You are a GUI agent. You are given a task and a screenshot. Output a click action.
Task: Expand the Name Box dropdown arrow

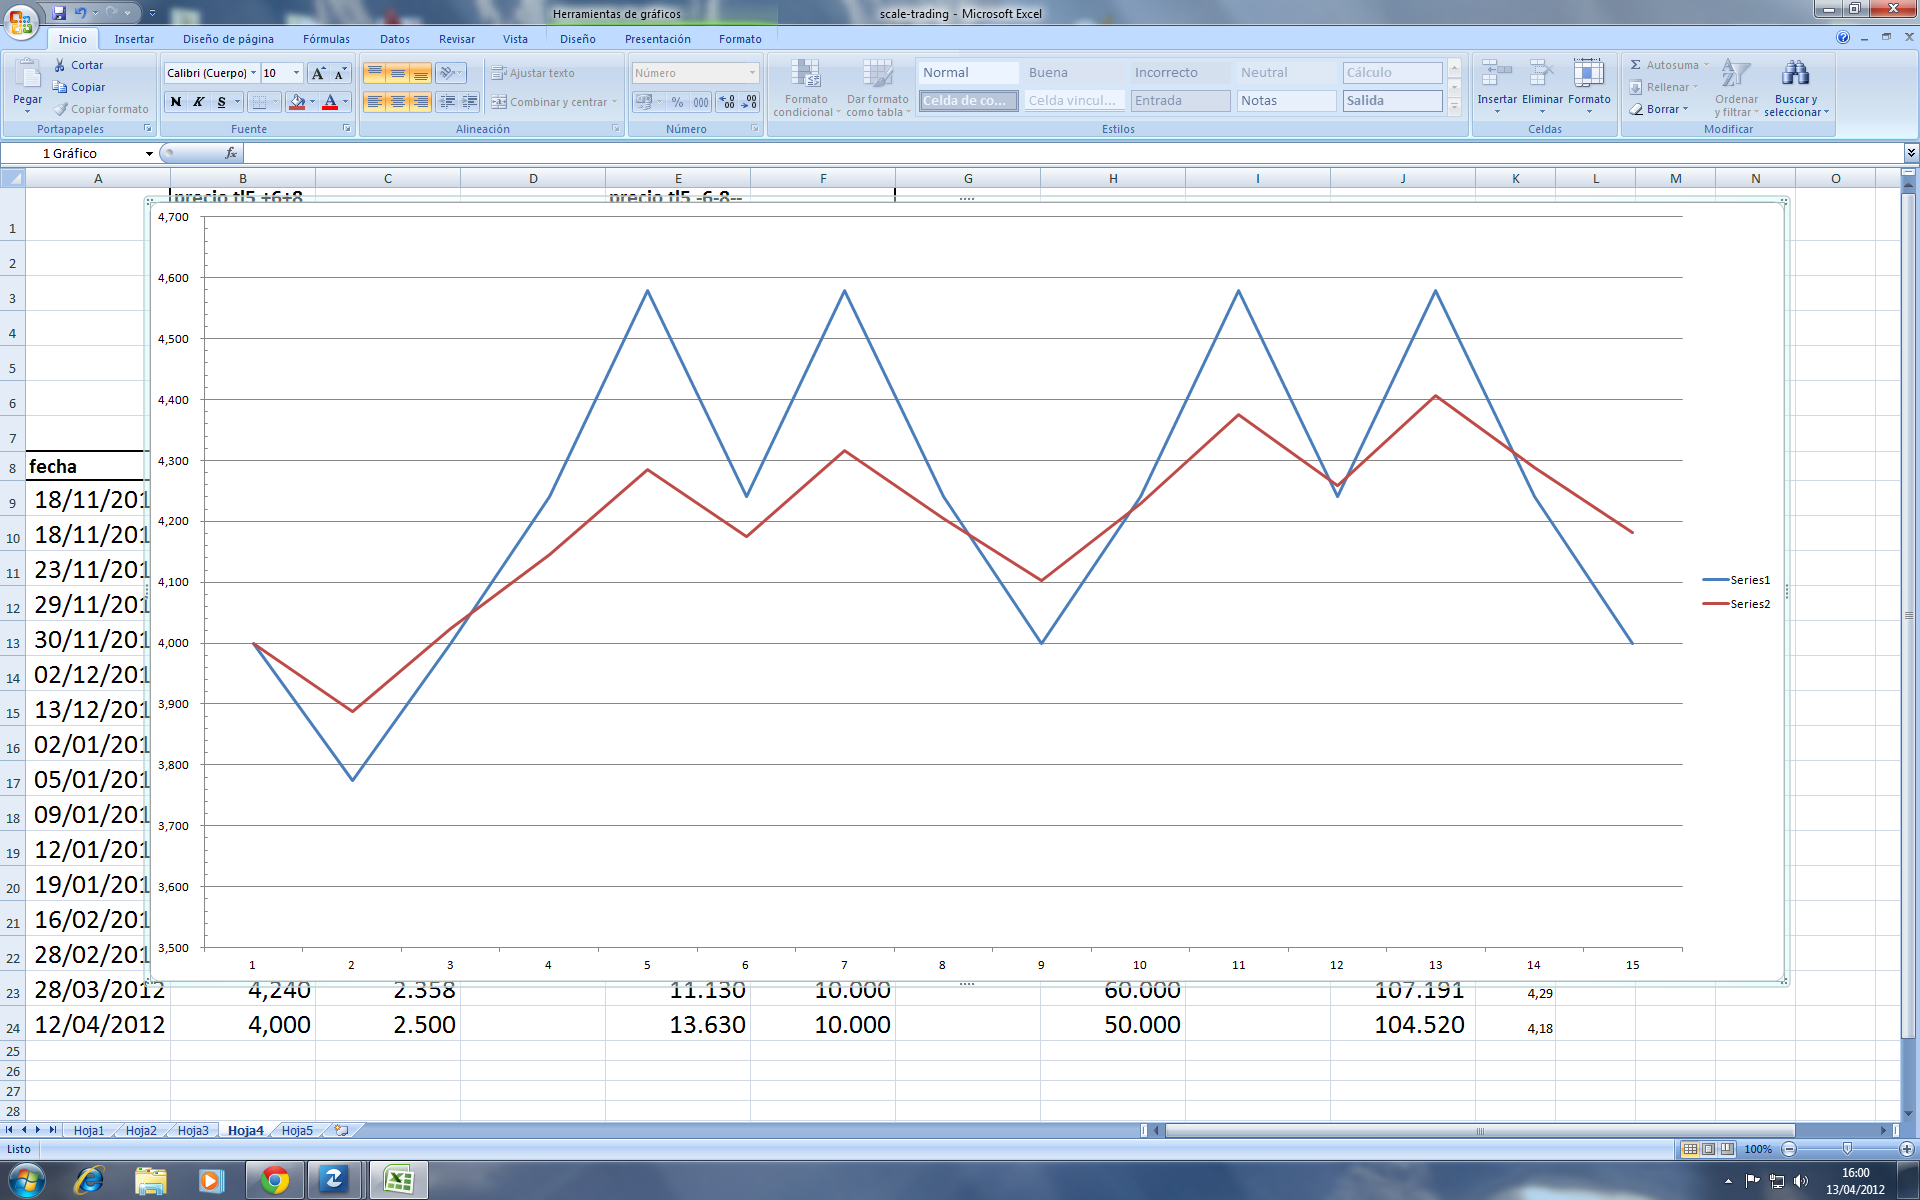click(x=149, y=154)
